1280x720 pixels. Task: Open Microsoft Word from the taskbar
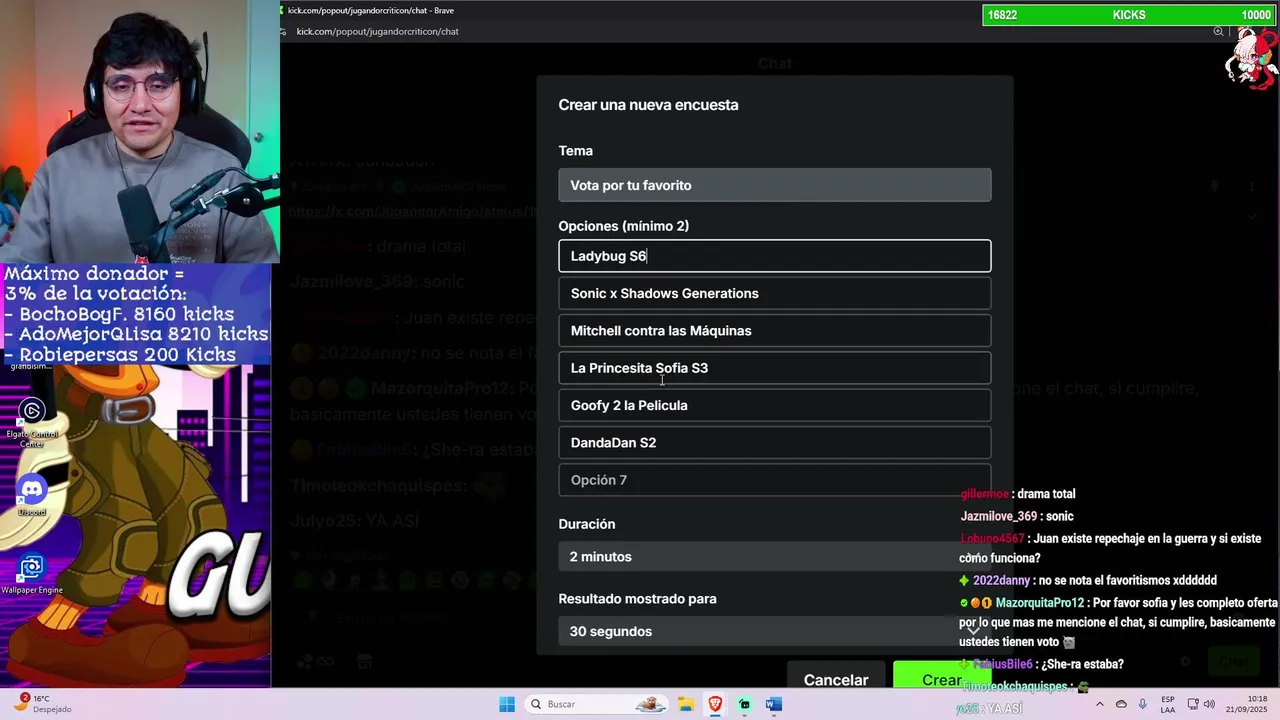click(x=773, y=704)
